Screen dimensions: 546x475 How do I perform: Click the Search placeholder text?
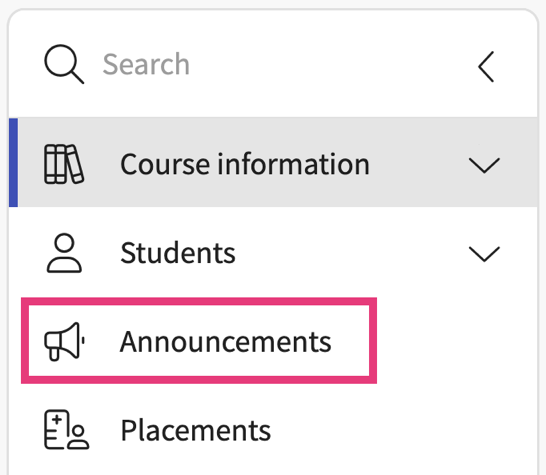coord(146,64)
